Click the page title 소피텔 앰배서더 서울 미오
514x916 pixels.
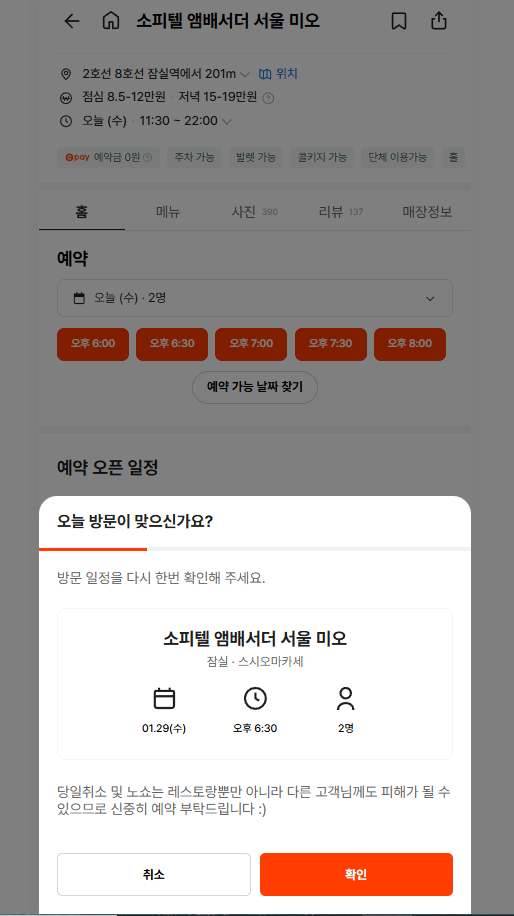tap(228, 21)
